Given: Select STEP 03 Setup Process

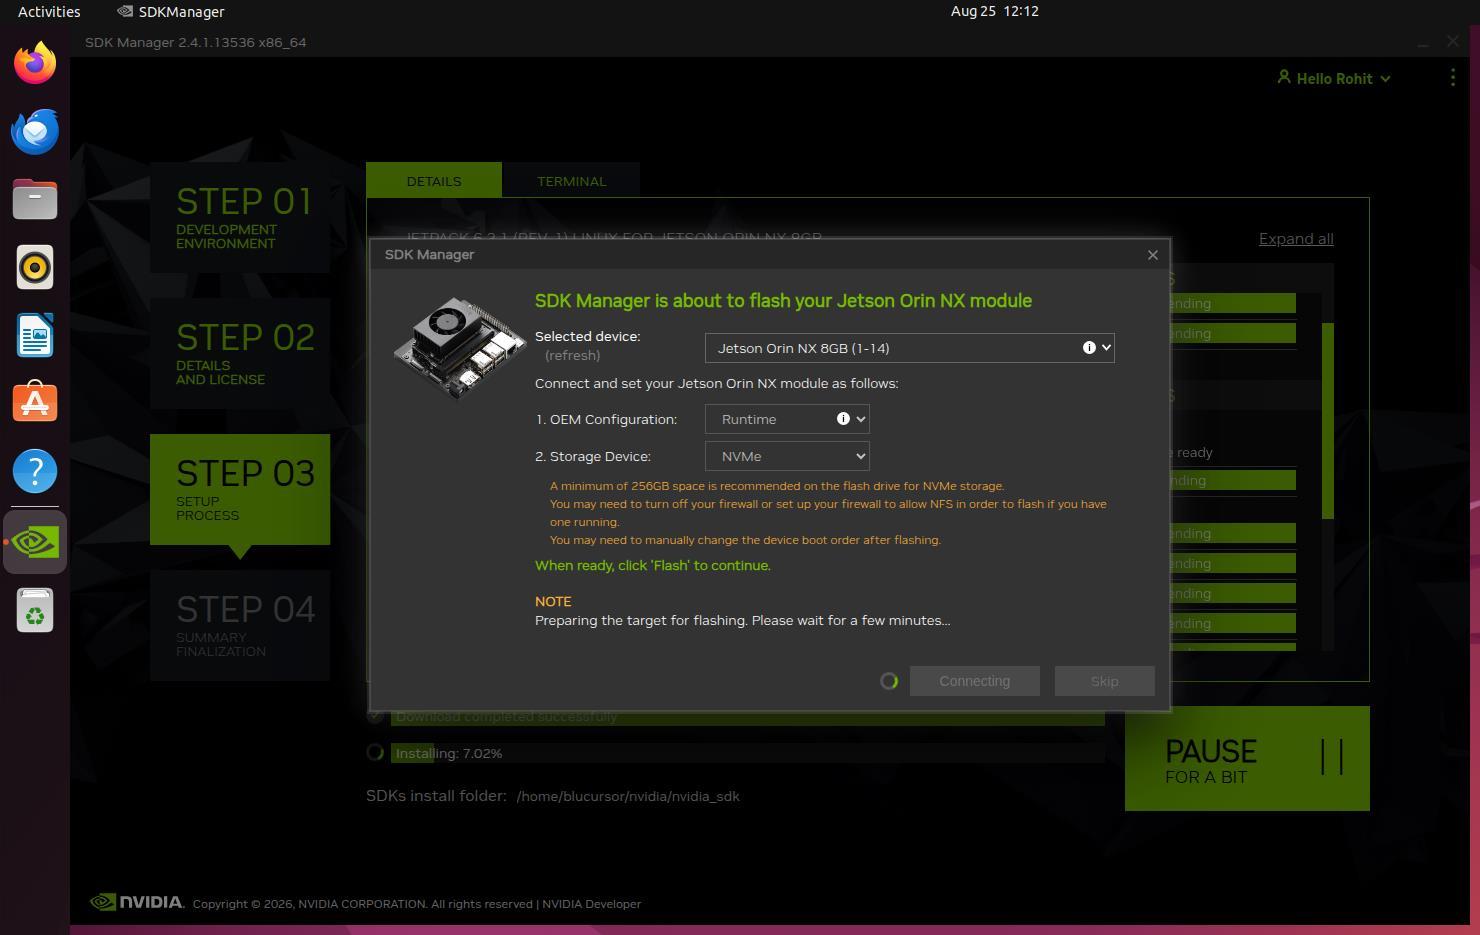Looking at the screenshot, I should pyautogui.click(x=240, y=489).
